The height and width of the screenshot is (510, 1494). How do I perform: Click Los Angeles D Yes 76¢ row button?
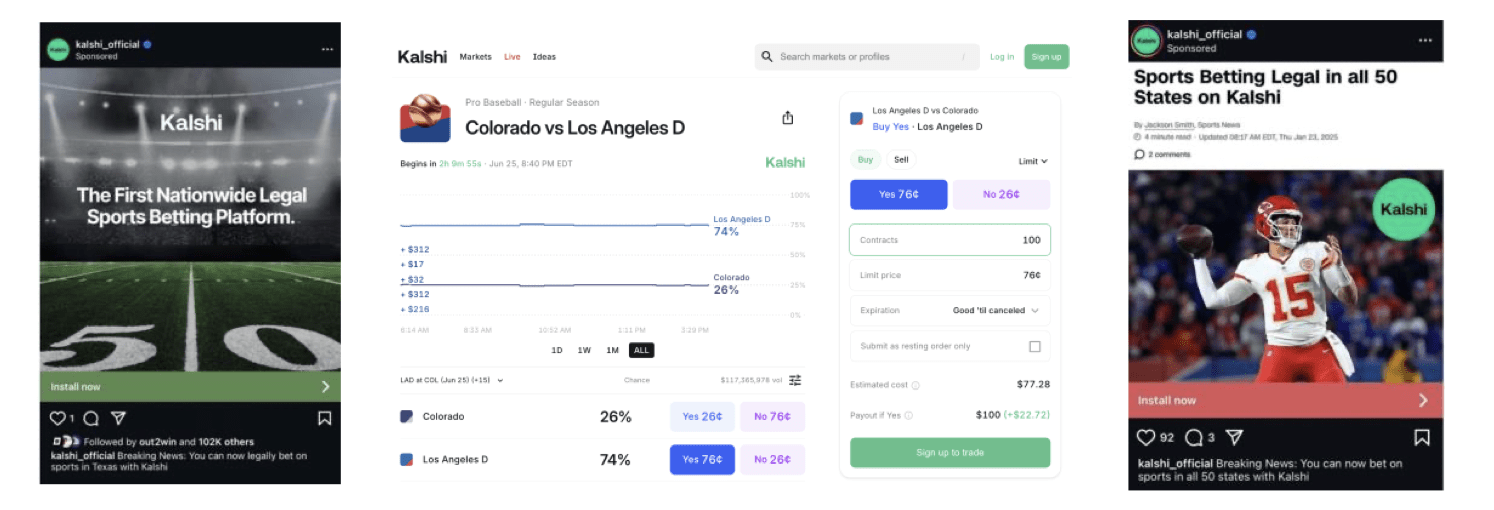(x=702, y=460)
